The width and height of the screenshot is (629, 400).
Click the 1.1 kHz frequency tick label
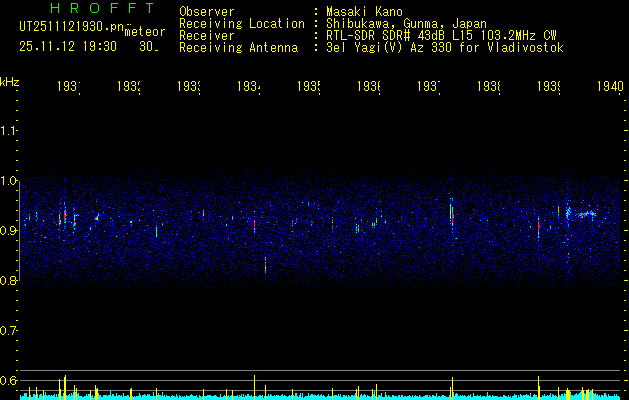click(x=9, y=131)
